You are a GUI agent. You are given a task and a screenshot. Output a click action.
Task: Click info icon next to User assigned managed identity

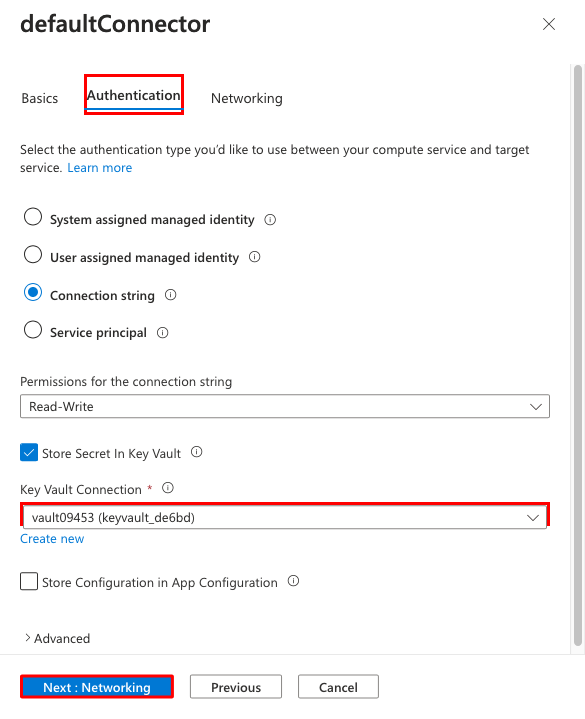click(254, 257)
